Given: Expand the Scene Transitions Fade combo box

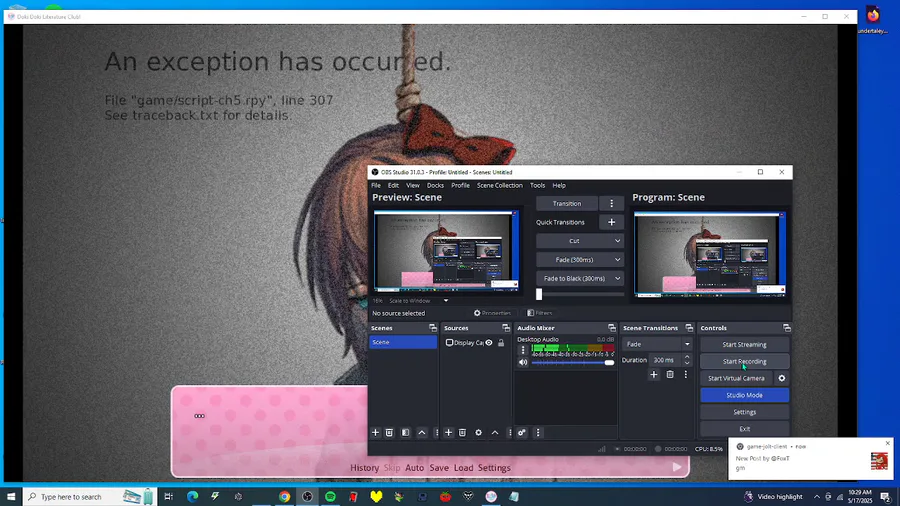Looking at the screenshot, I should [657, 344].
